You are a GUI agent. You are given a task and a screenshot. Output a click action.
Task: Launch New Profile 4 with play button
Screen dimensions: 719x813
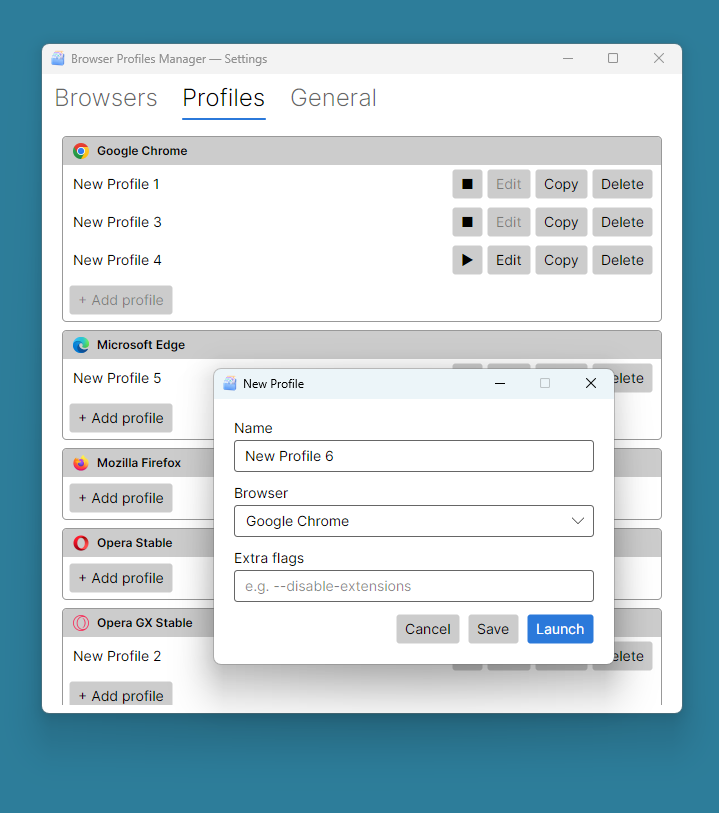467,260
